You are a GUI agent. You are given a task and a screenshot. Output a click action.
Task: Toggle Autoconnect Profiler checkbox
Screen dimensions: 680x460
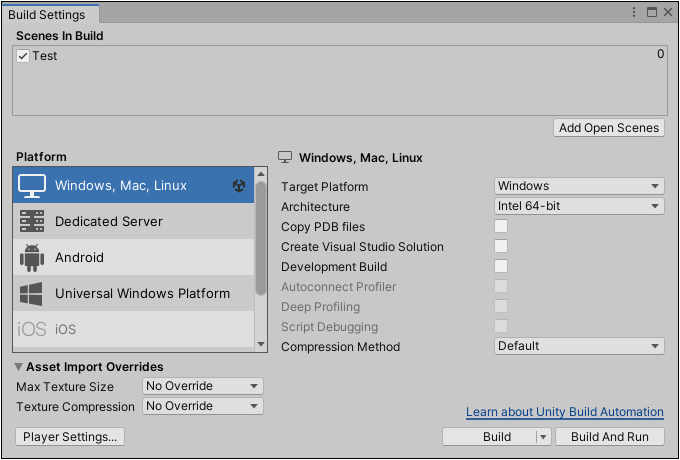click(x=501, y=286)
